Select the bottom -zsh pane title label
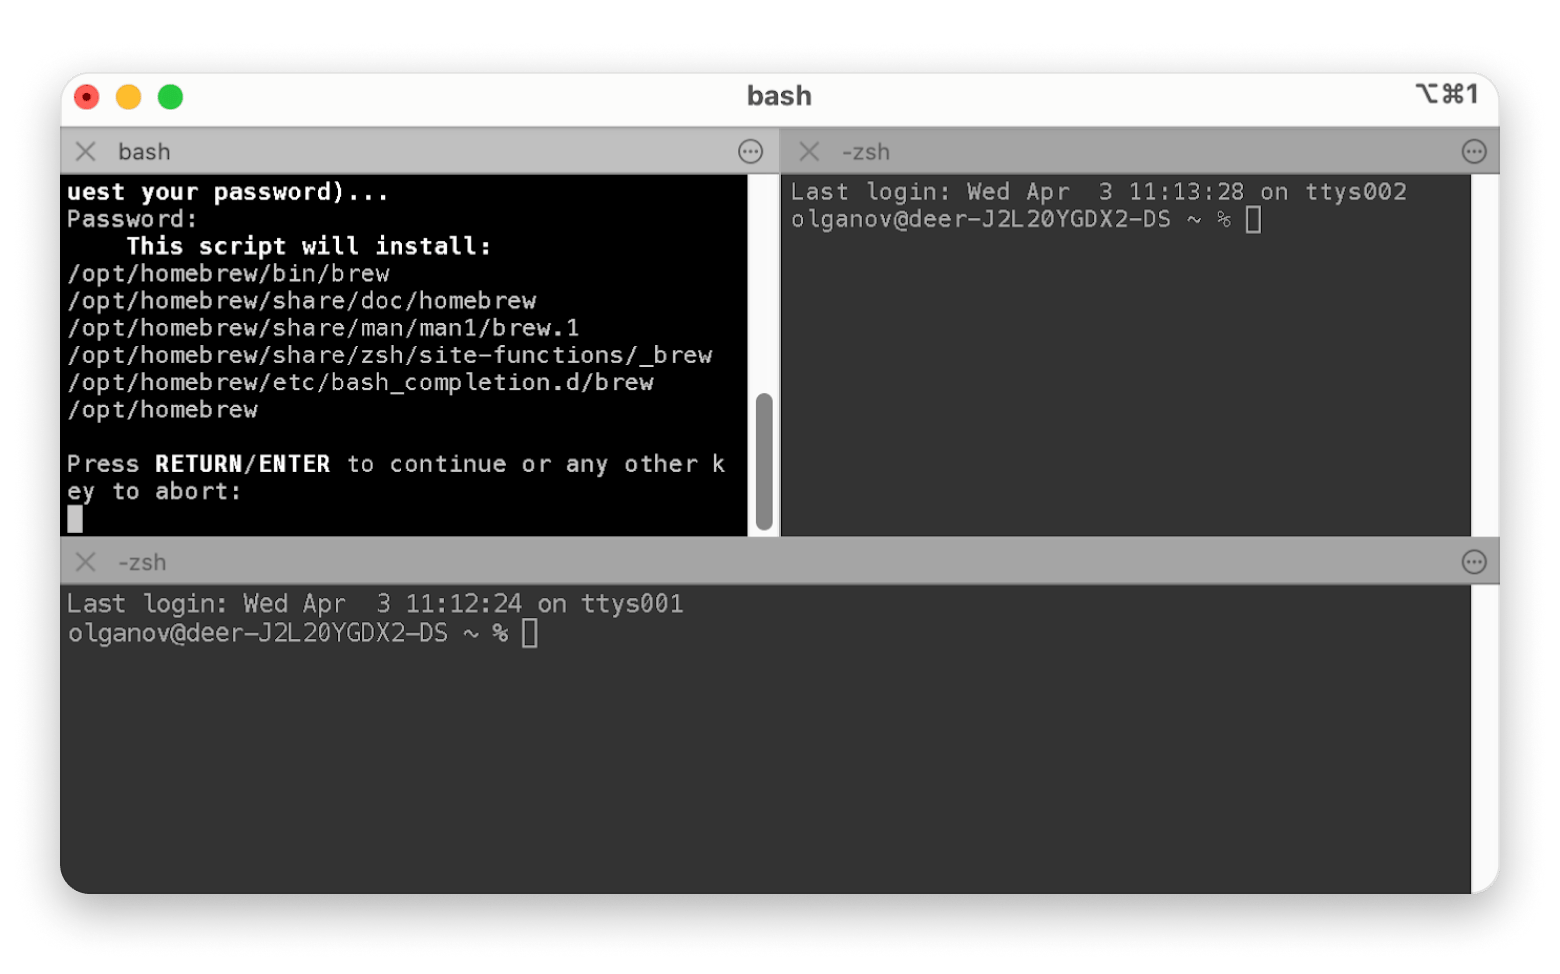 pos(142,562)
